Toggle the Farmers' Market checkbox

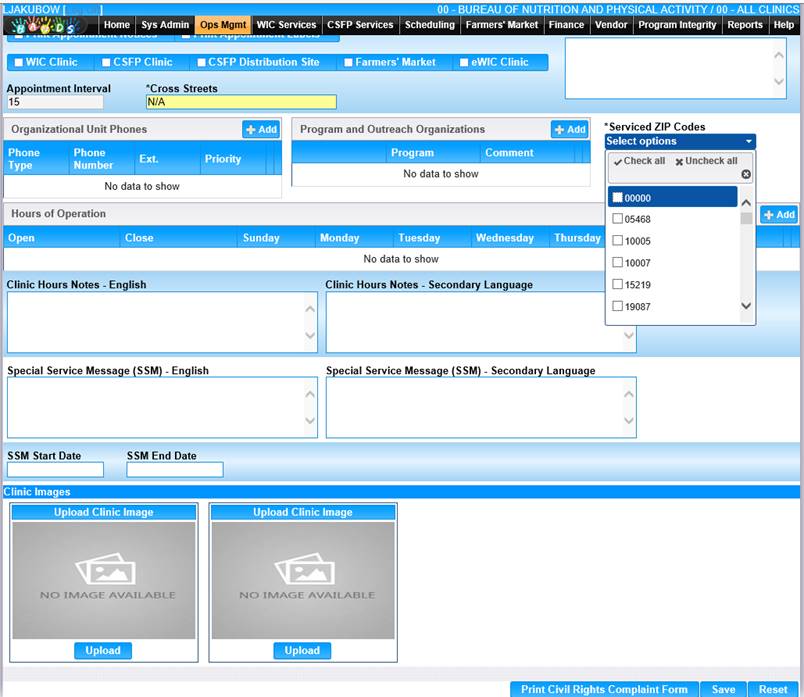pos(348,62)
